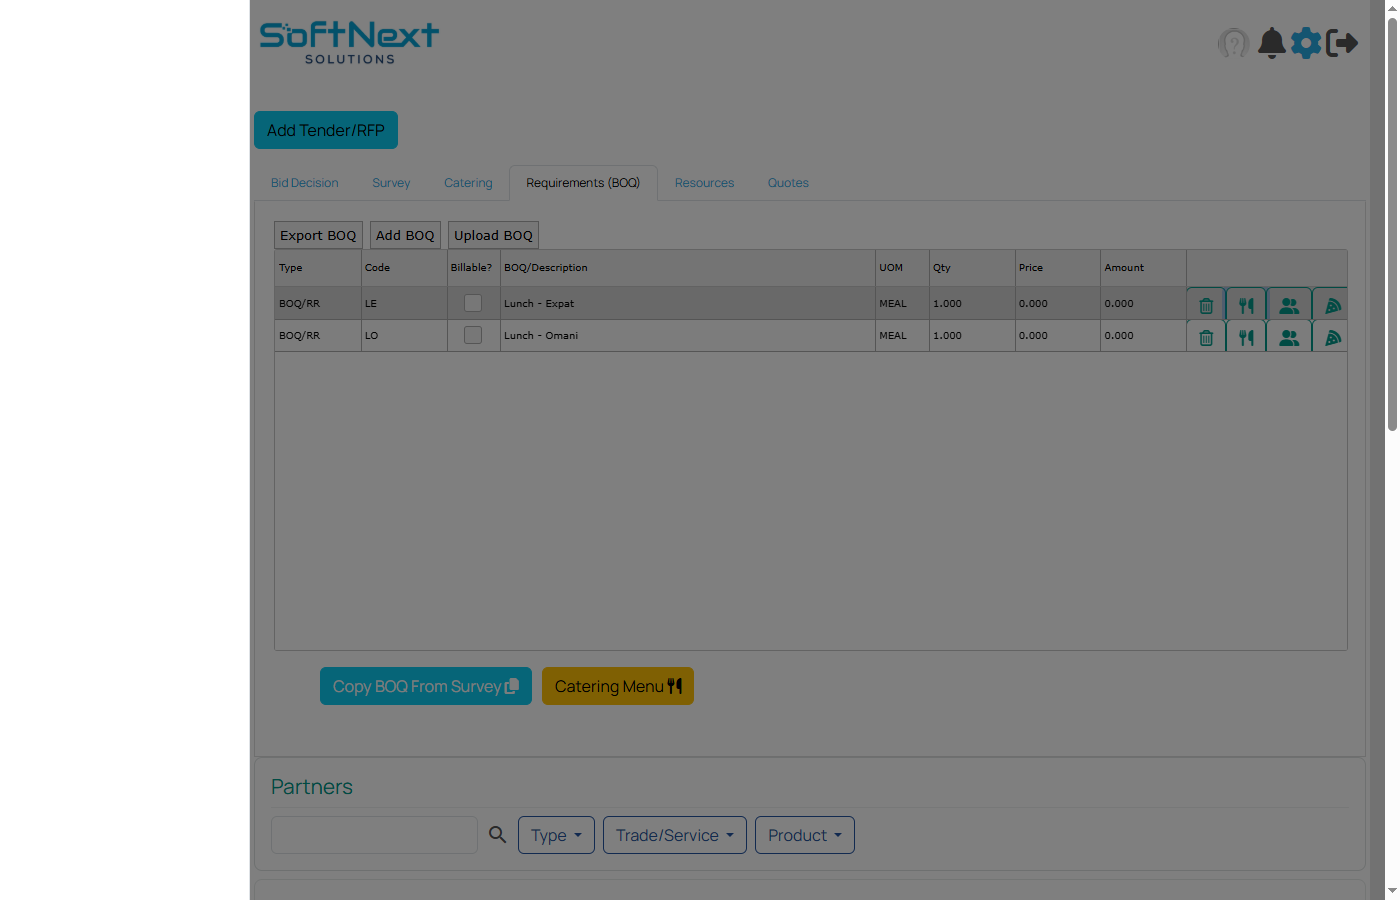
Task: Expand the Trade/Service dropdown
Action: coord(674,834)
